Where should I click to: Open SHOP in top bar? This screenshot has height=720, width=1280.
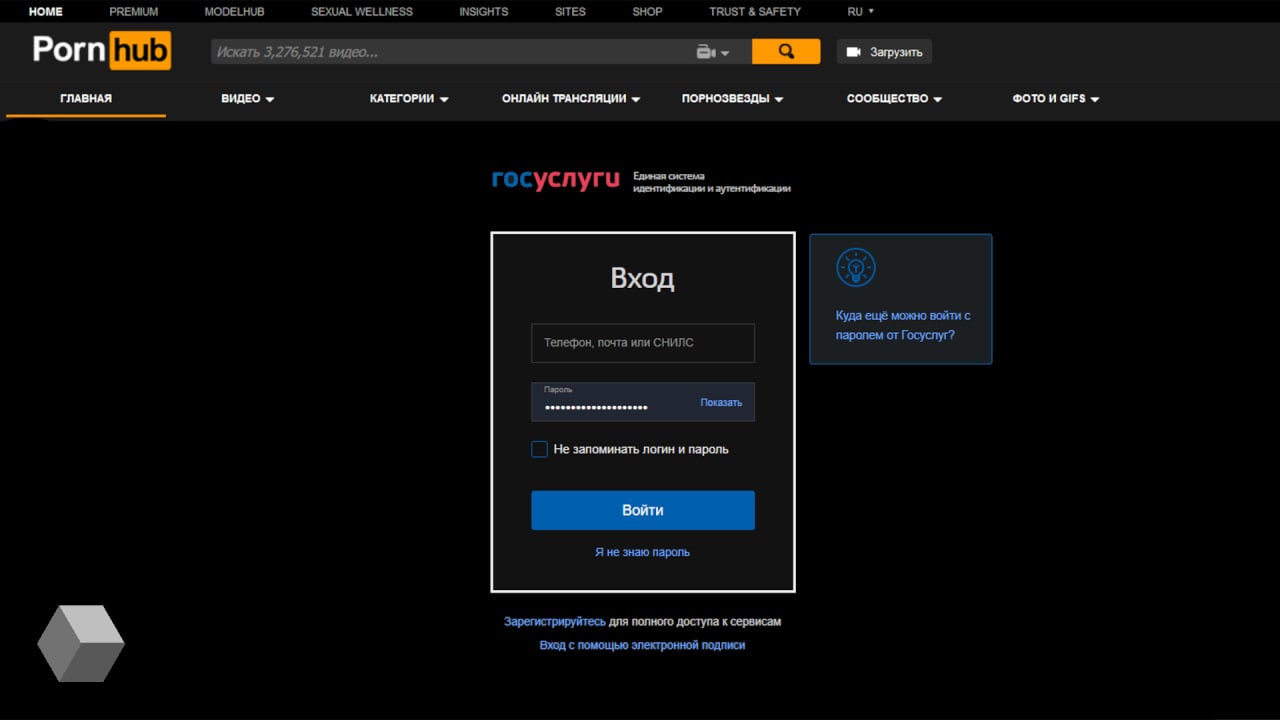point(647,12)
